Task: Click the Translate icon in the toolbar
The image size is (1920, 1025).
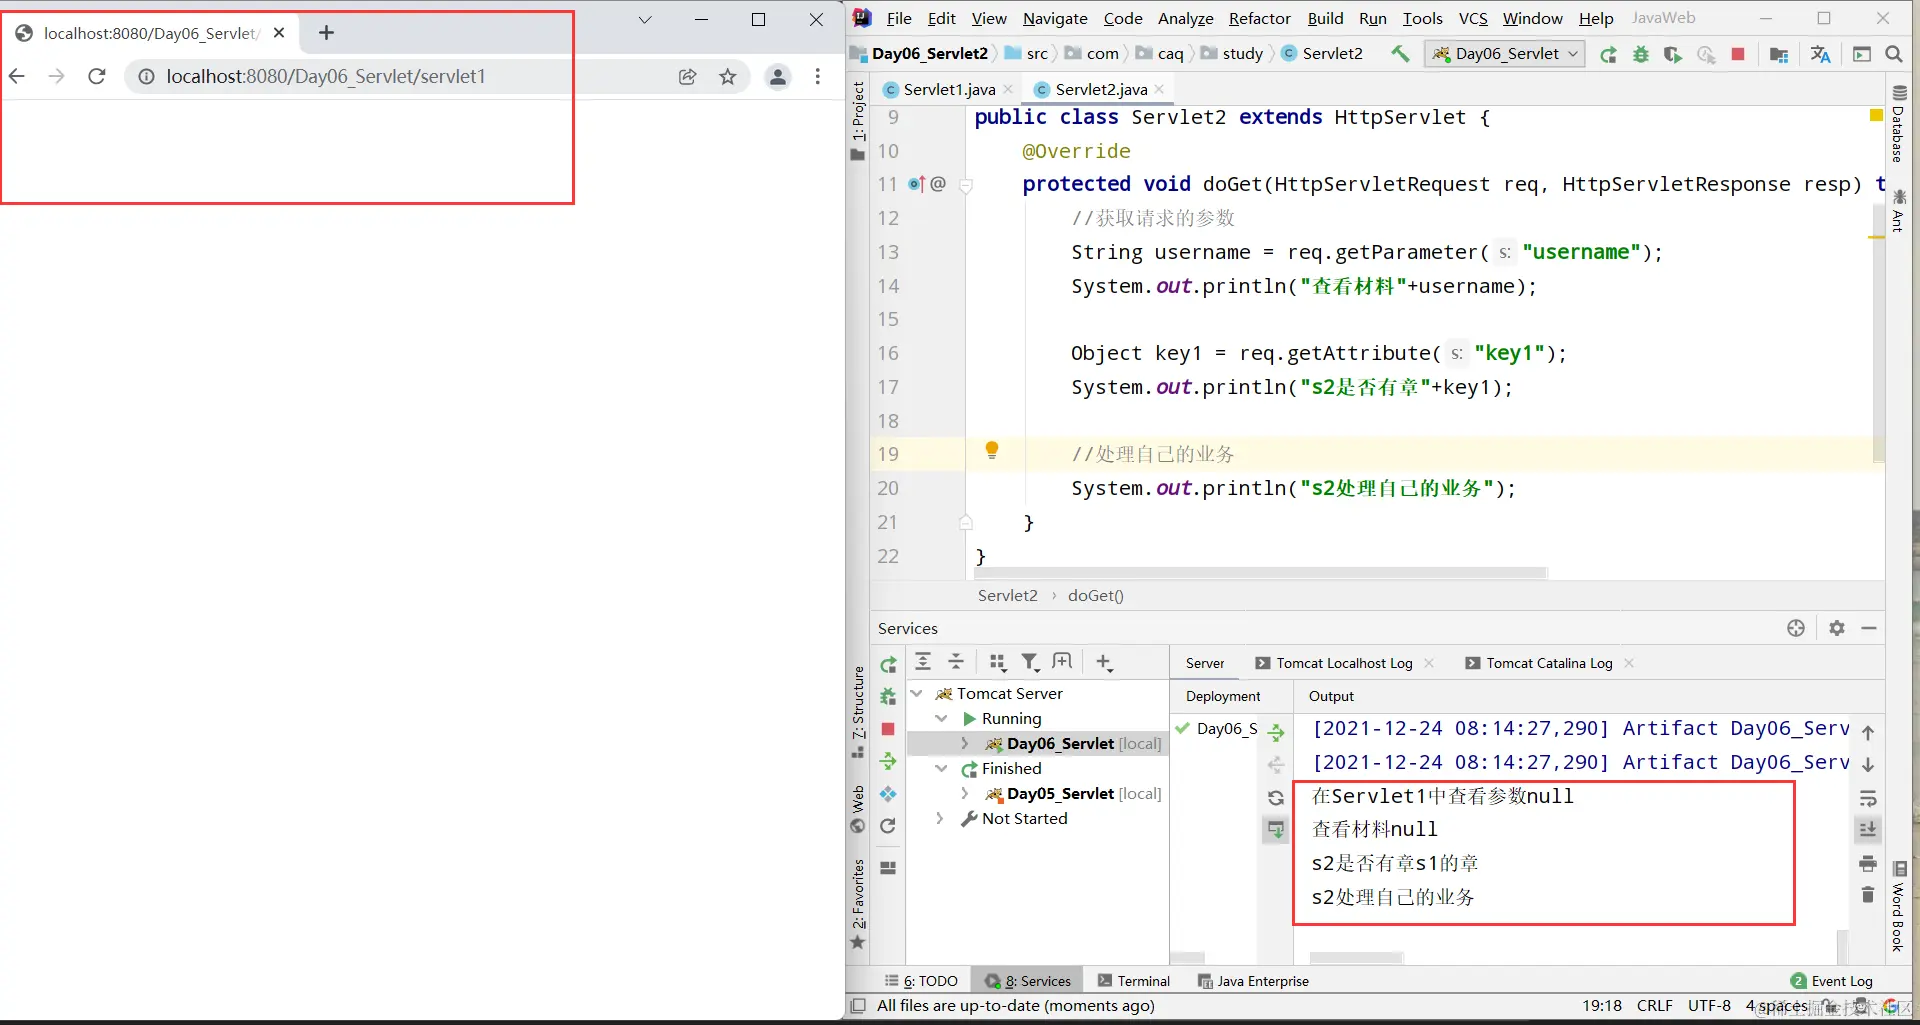Action: 1820,54
